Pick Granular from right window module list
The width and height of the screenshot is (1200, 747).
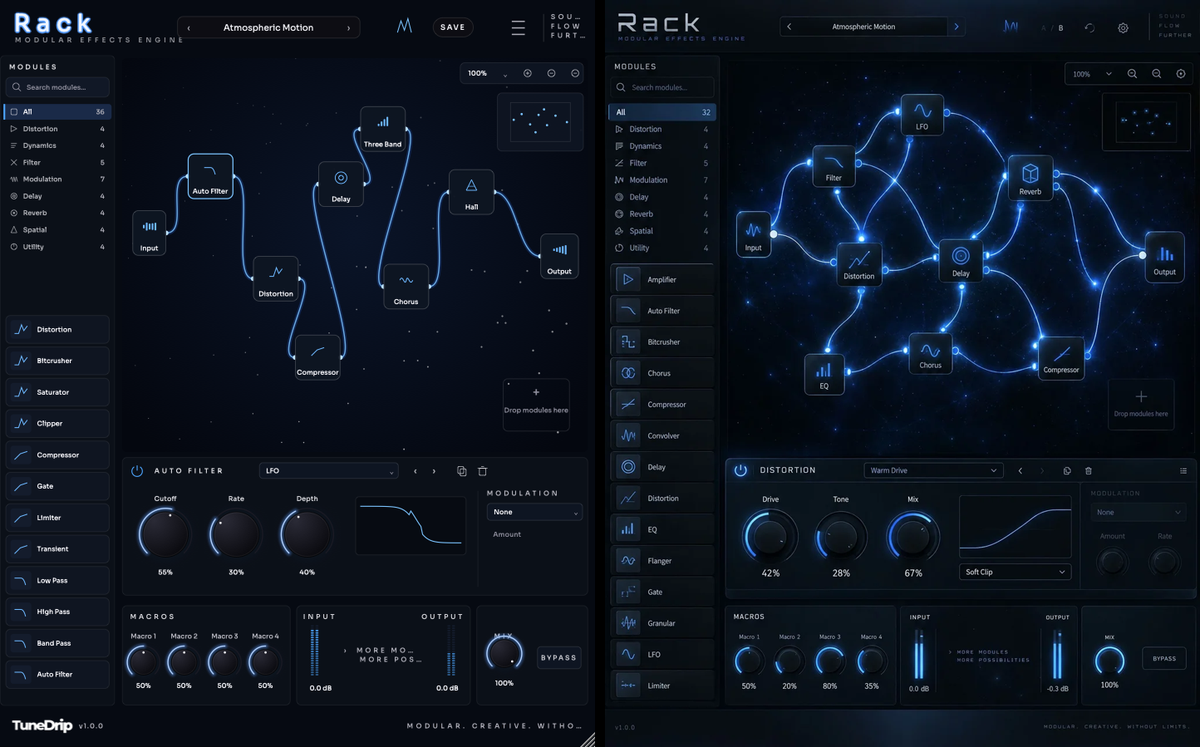coord(664,623)
